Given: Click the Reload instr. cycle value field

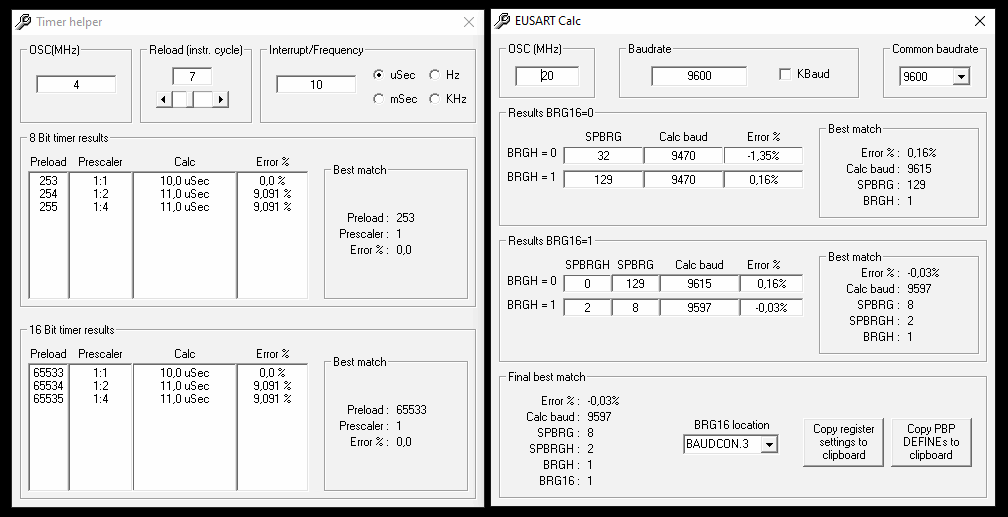Looking at the screenshot, I should (x=192, y=77).
